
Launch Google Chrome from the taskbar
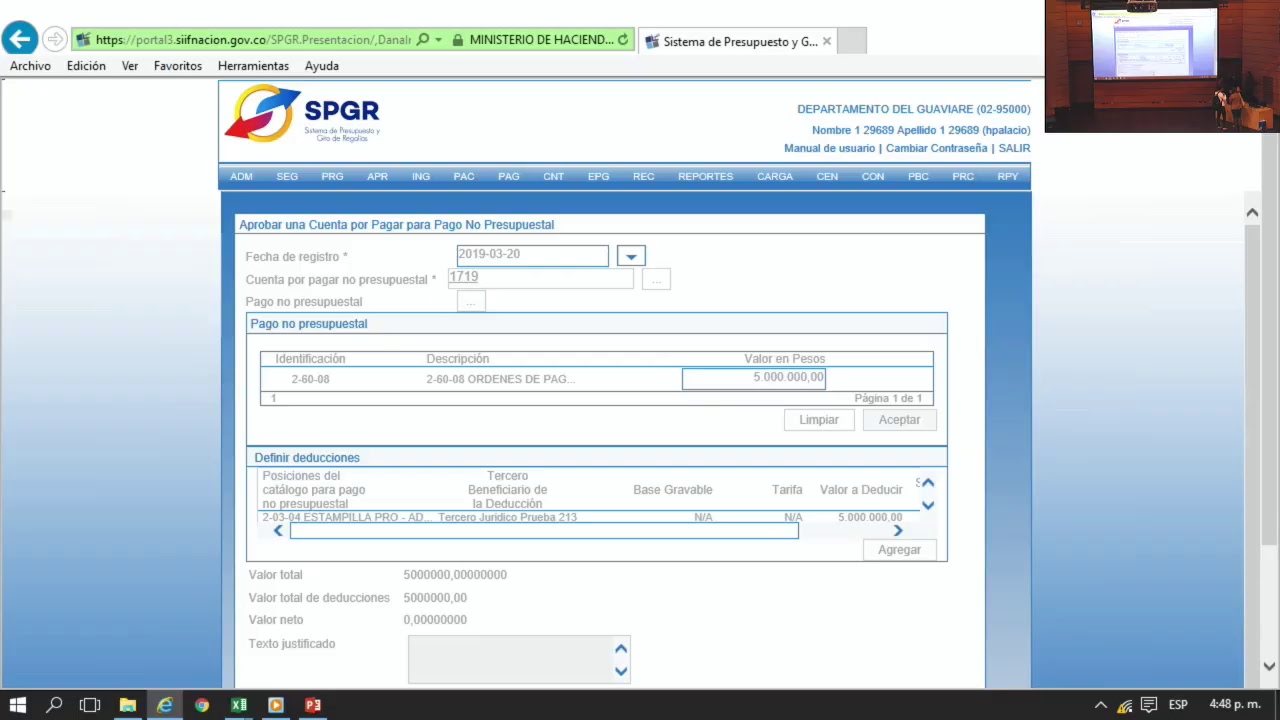pyautogui.click(x=202, y=705)
